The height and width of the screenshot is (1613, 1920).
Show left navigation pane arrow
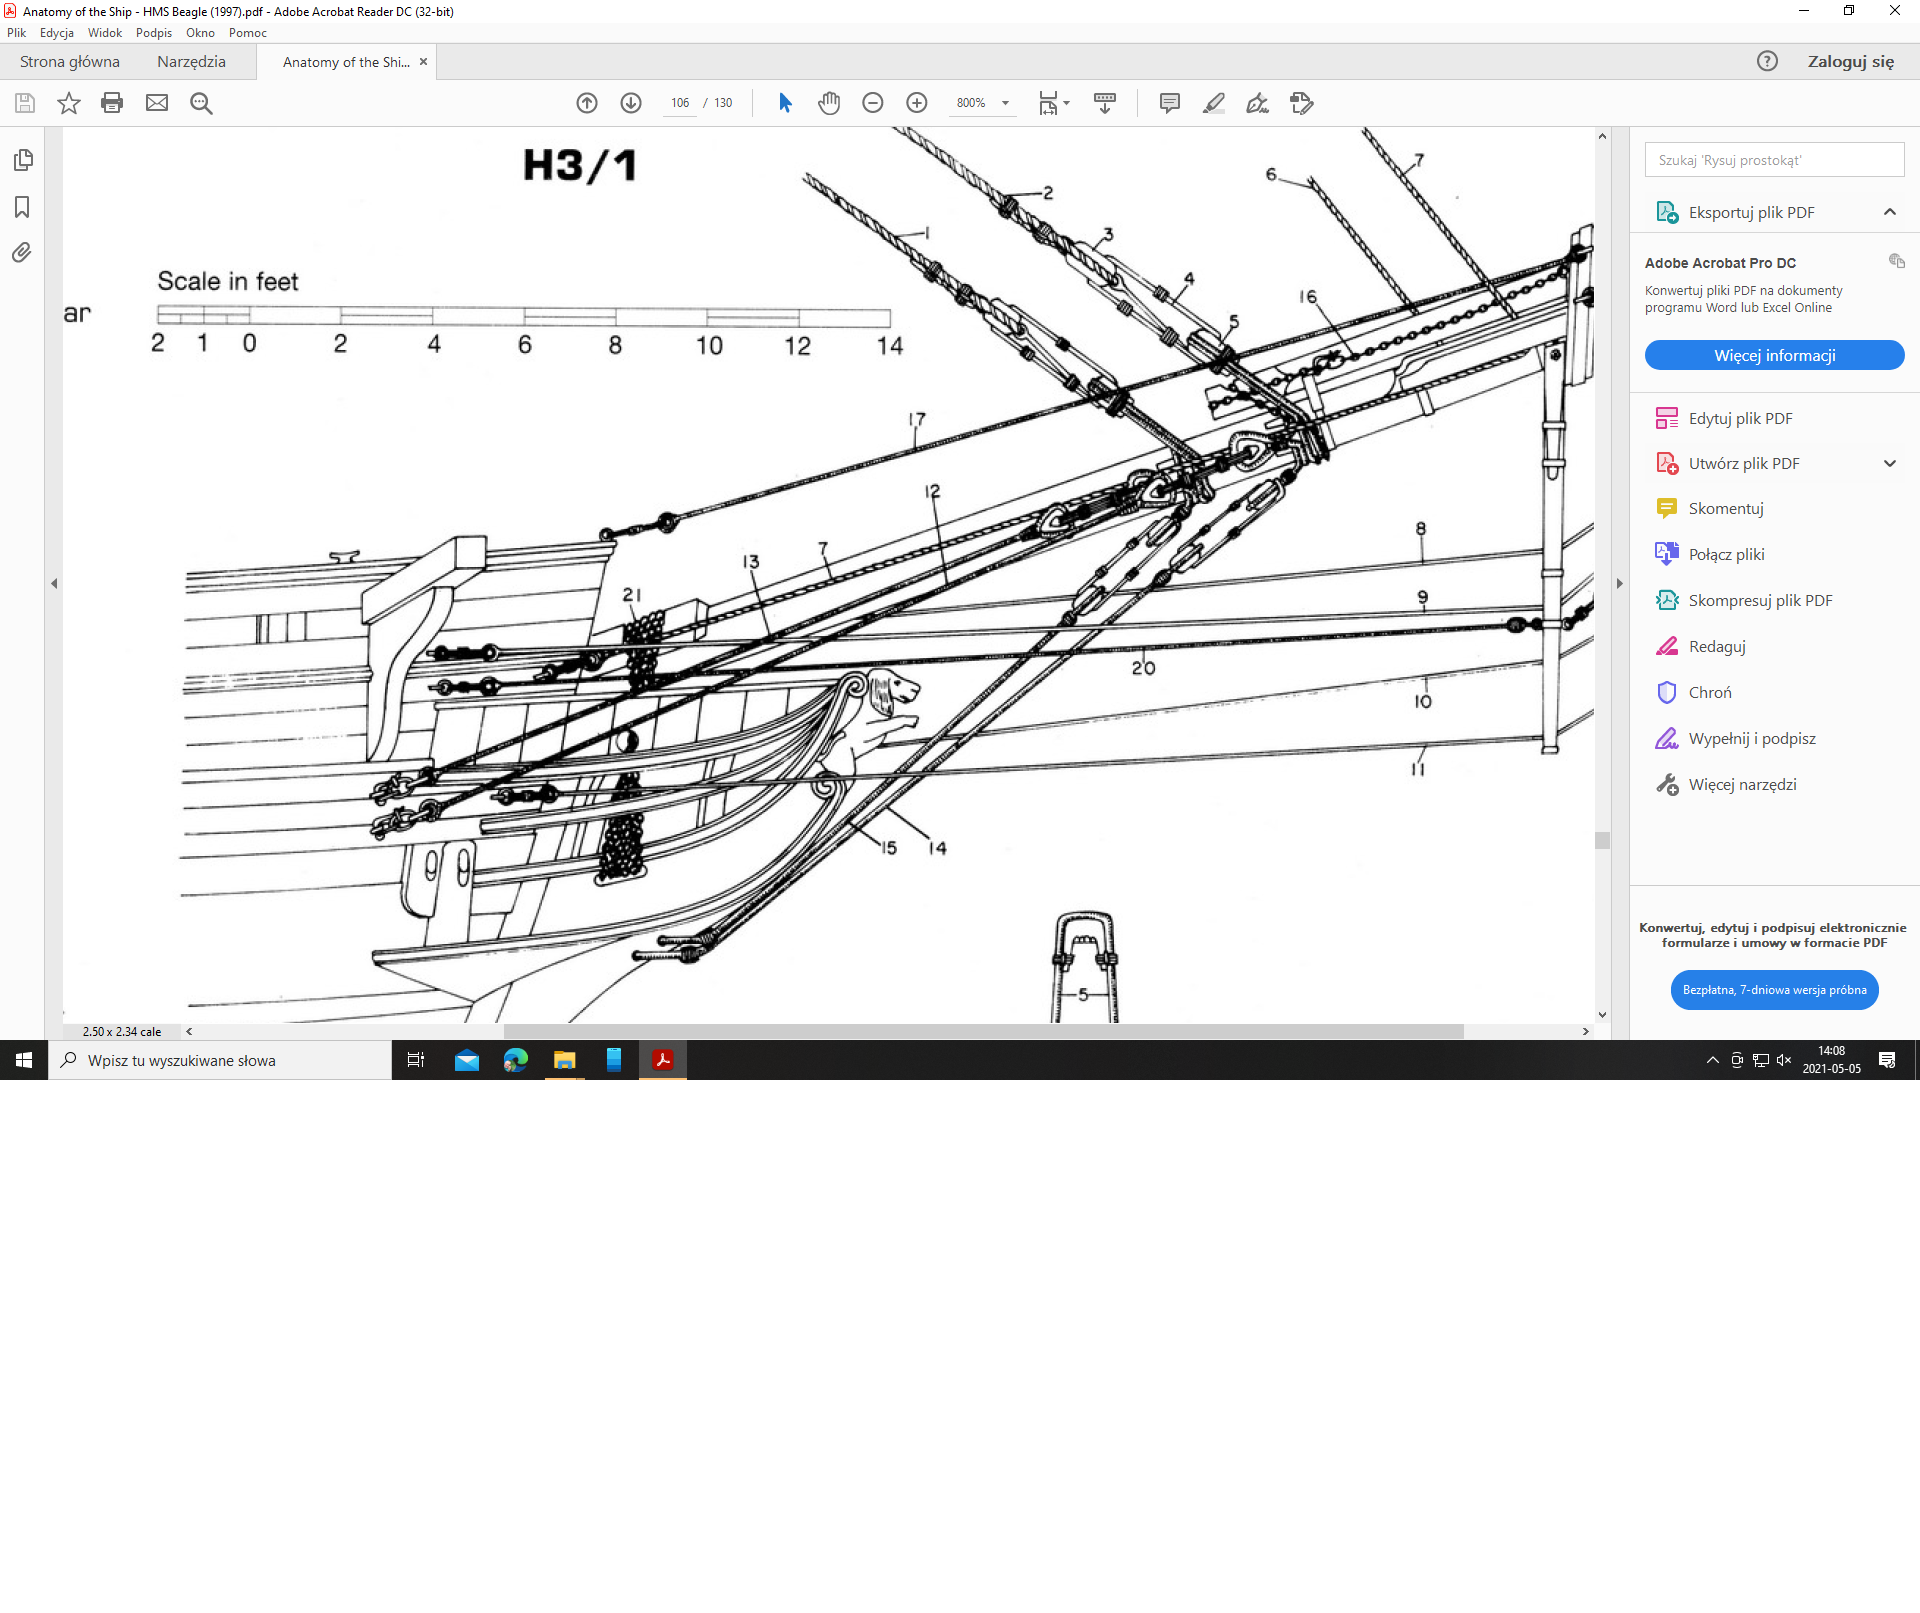coord(54,583)
